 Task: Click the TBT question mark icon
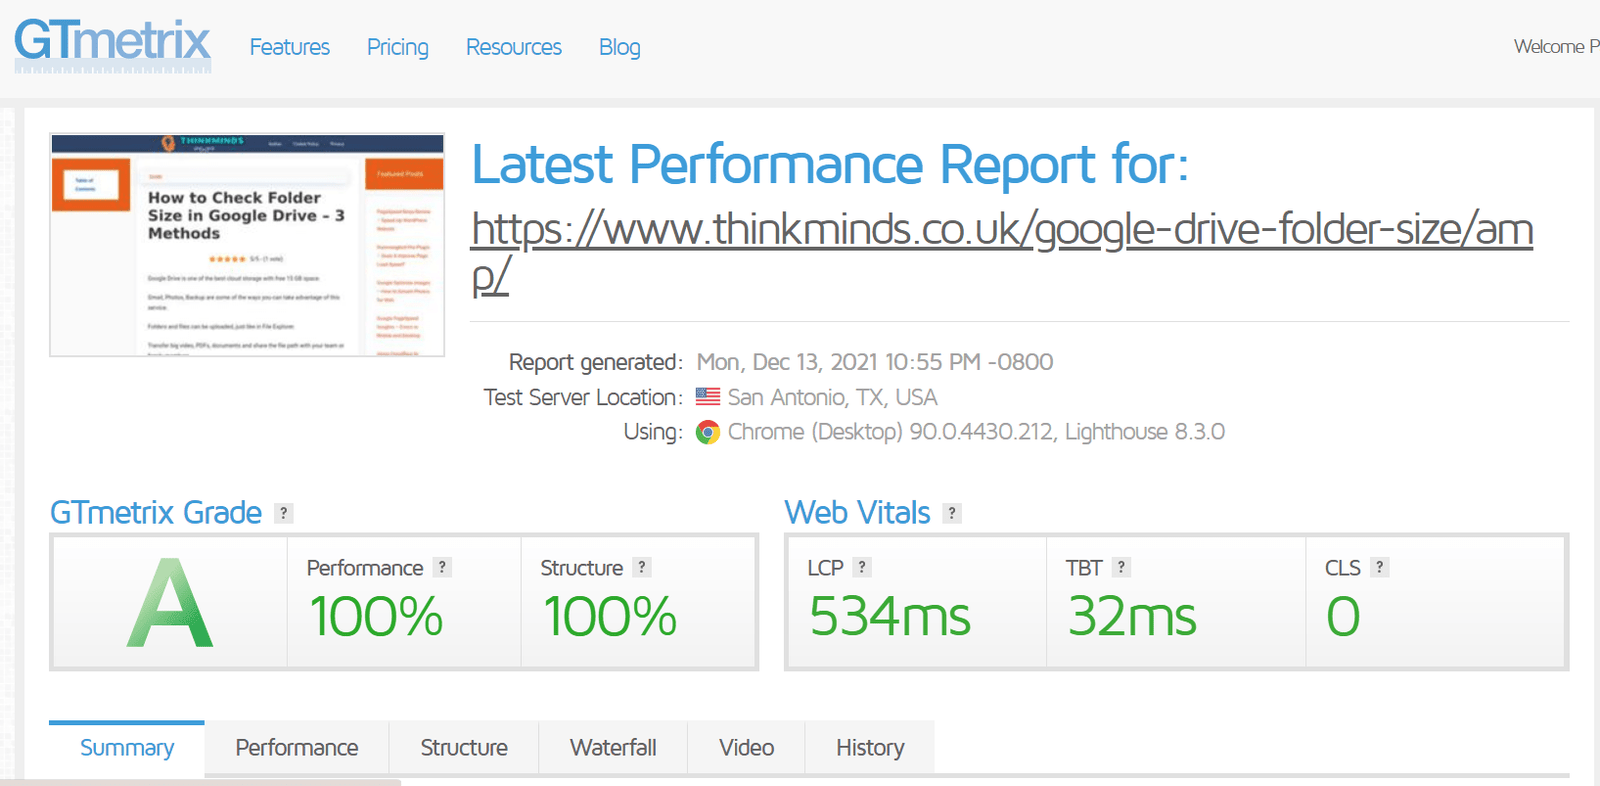point(1121,567)
